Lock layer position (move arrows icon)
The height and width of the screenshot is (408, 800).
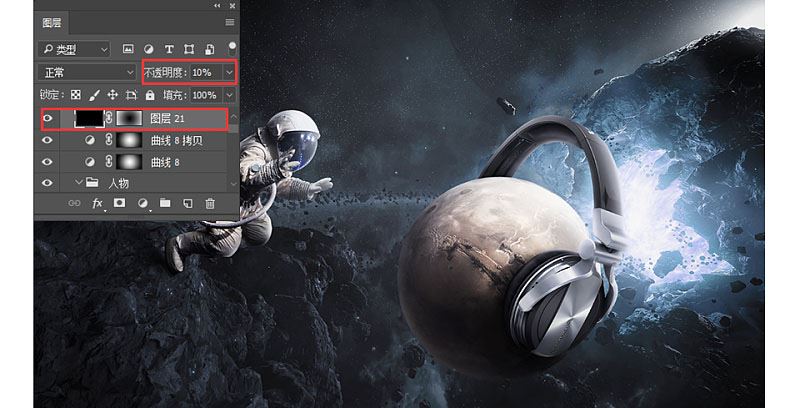point(113,95)
